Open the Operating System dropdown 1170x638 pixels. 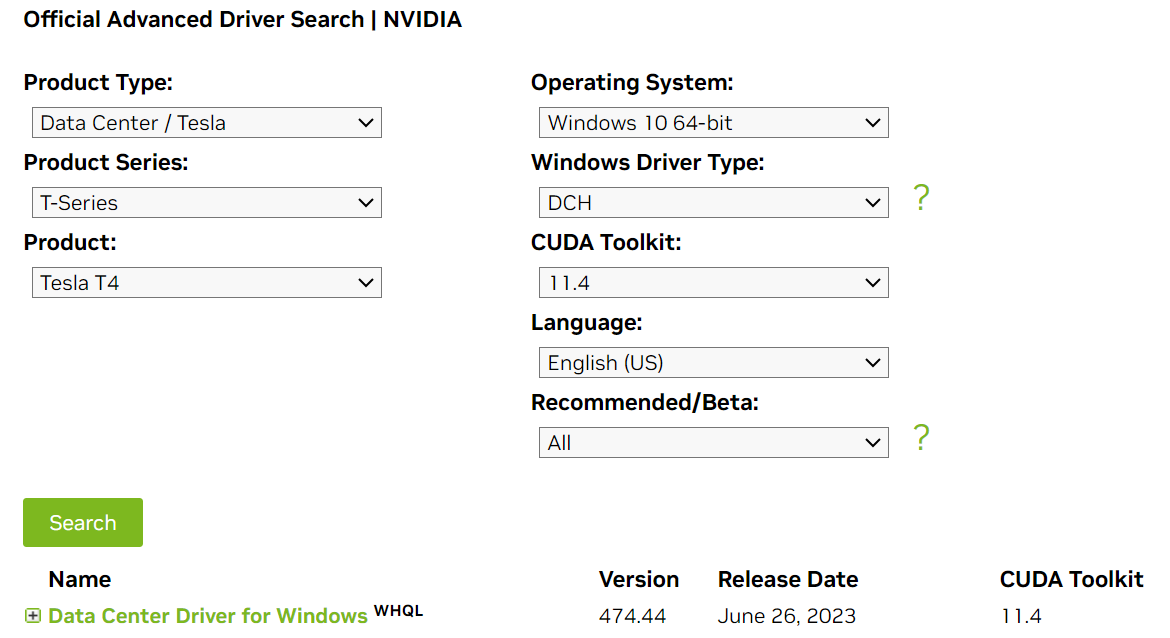click(713, 122)
